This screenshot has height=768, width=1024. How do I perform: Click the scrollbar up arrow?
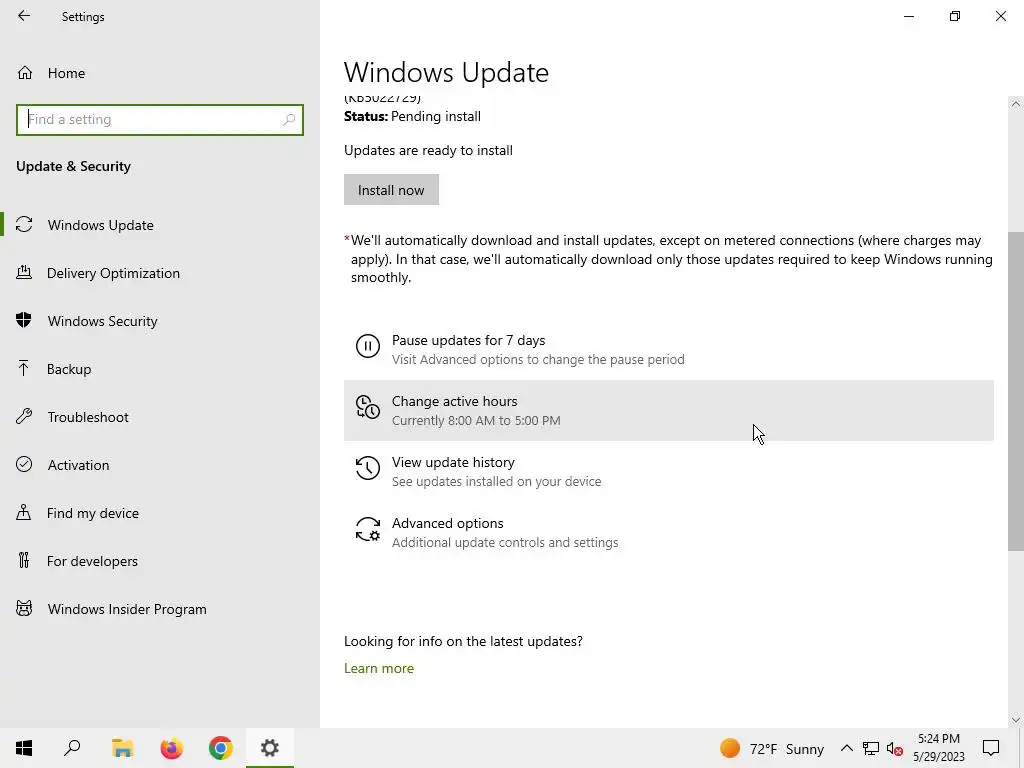(1016, 104)
